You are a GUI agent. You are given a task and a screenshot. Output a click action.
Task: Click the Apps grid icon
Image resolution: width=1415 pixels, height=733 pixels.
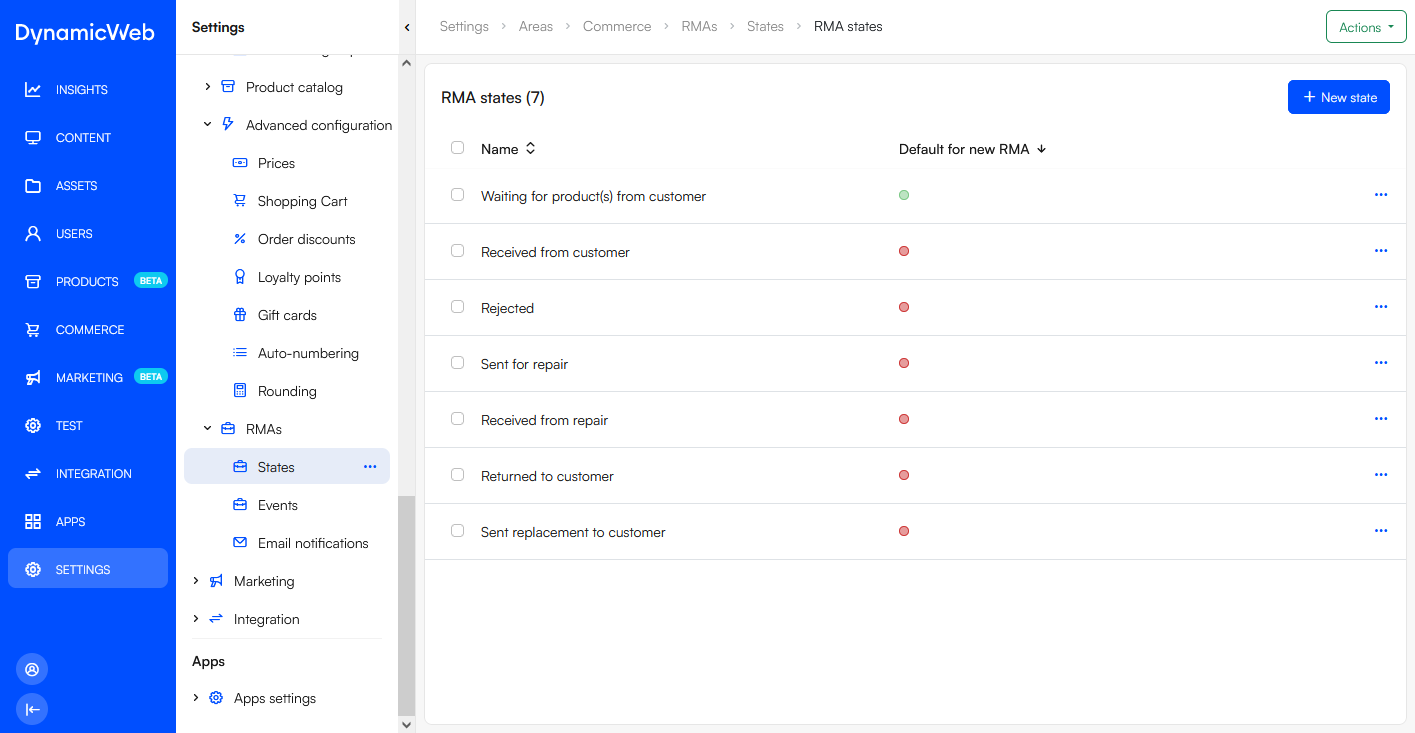coord(33,522)
